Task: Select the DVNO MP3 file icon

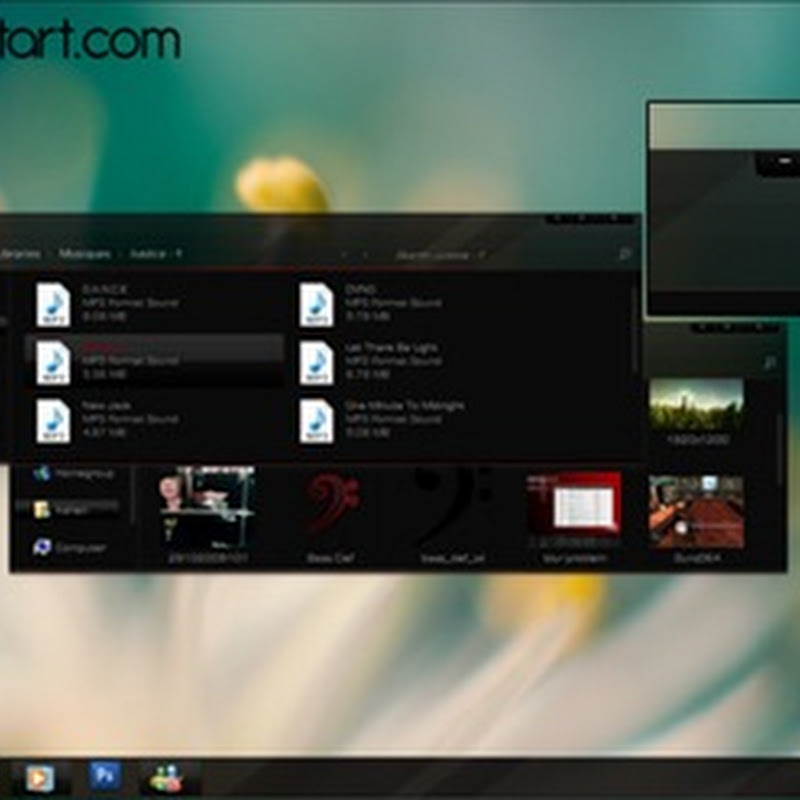Action: pyautogui.click(x=316, y=304)
